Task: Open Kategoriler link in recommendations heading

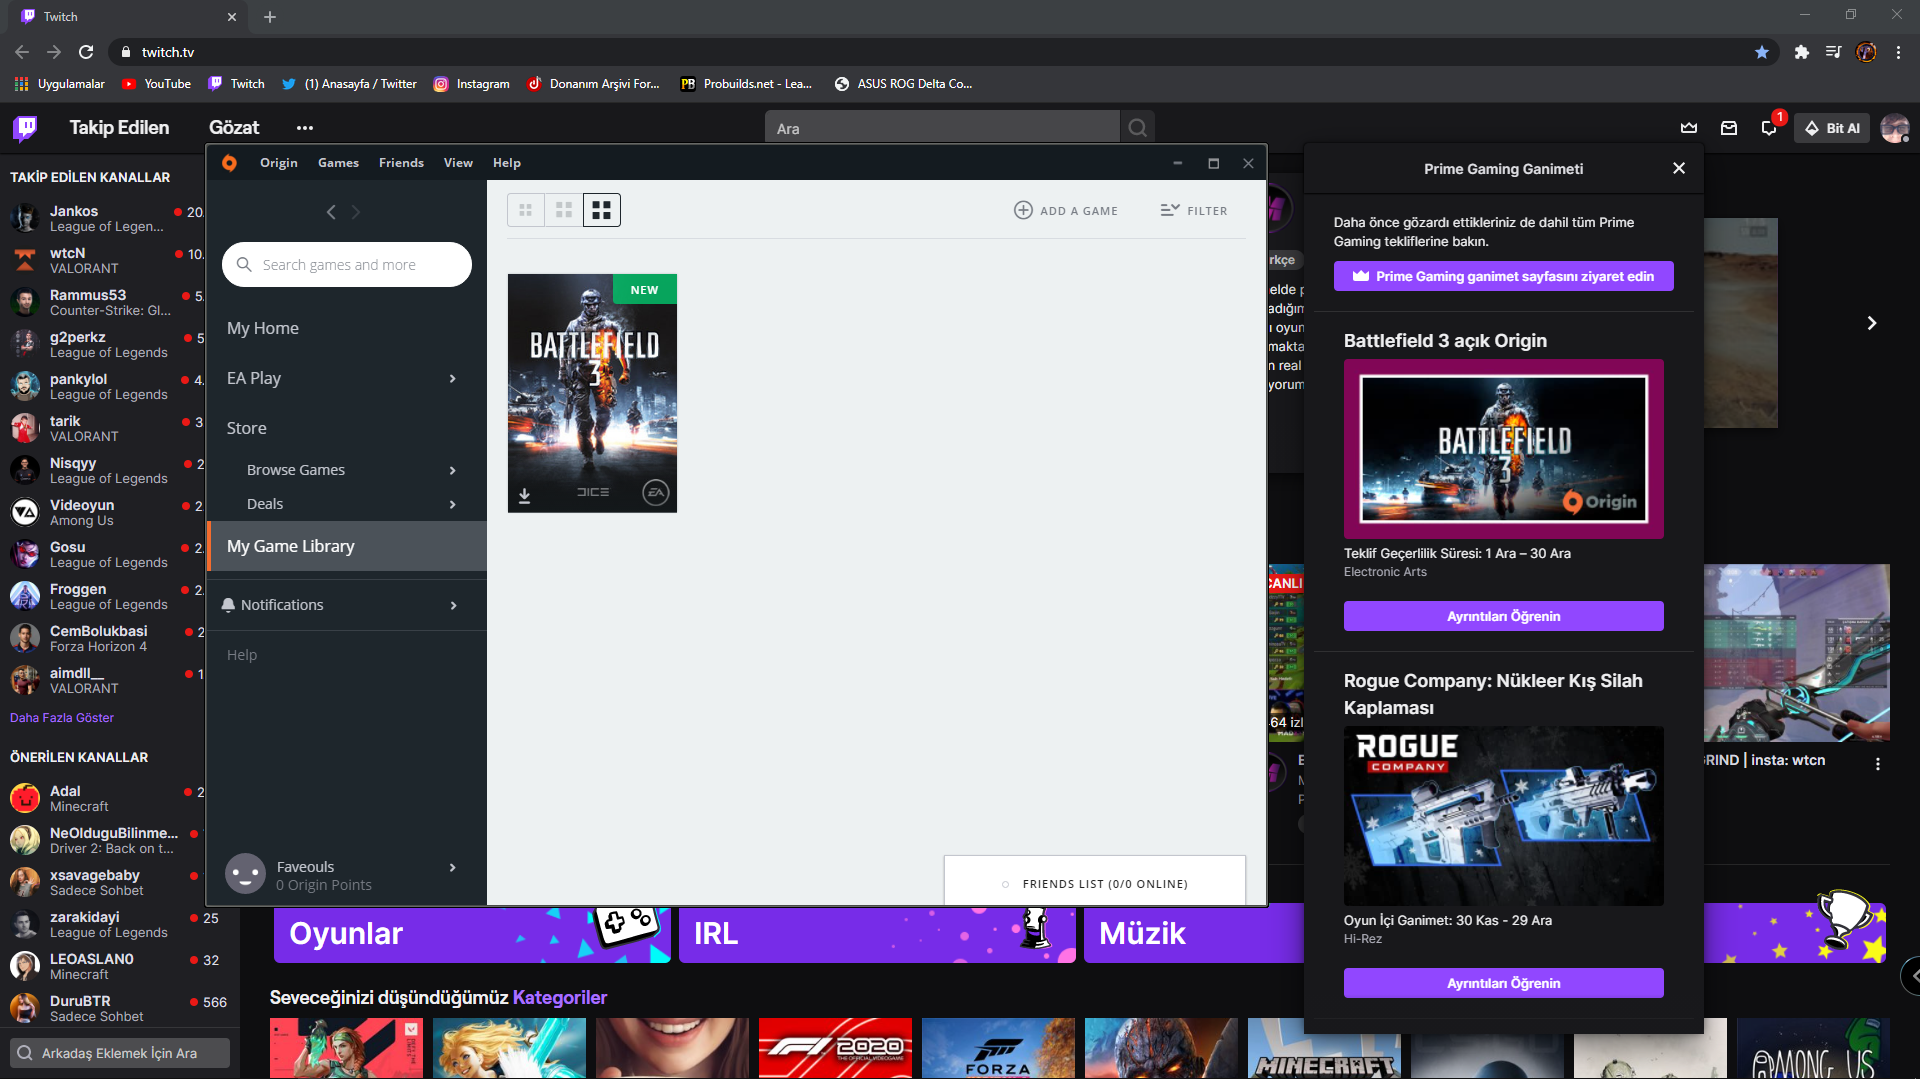Action: click(x=560, y=997)
